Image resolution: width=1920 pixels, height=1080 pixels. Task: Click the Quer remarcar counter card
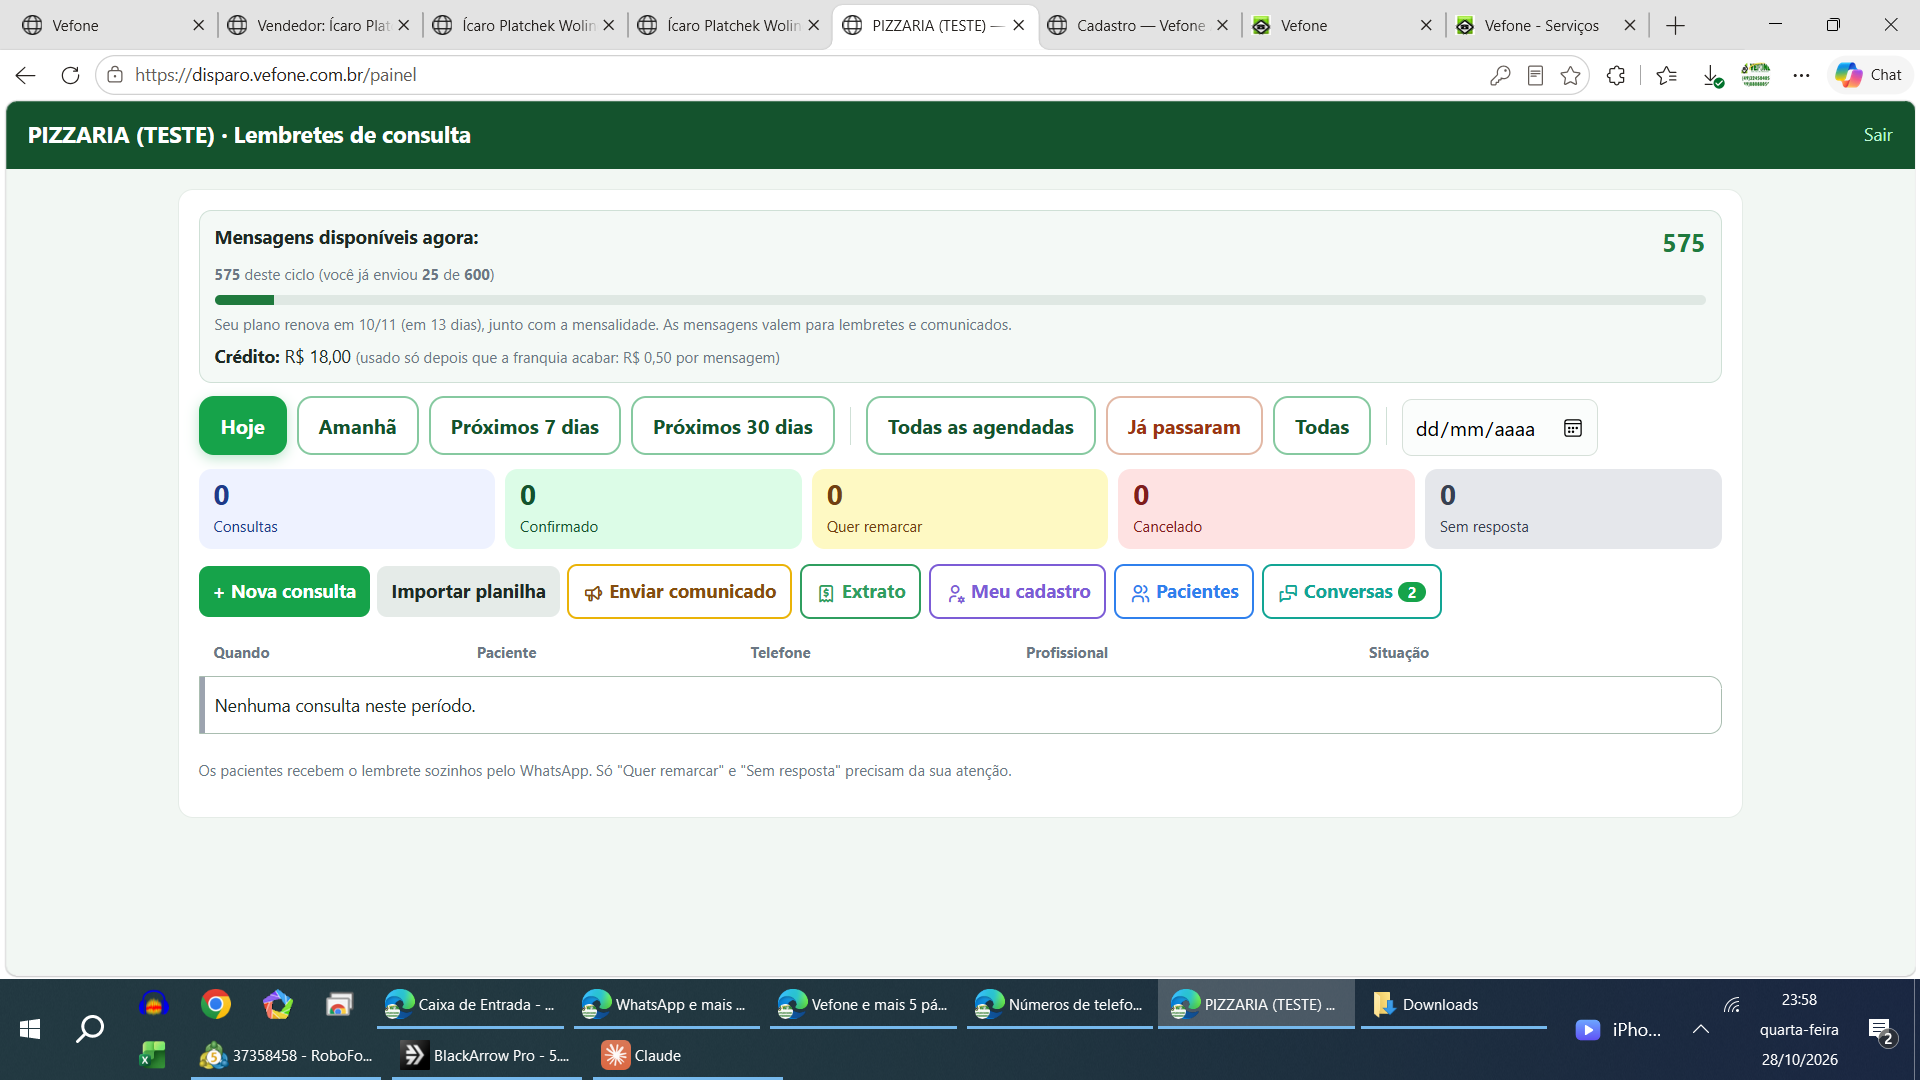pyautogui.click(x=960, y=509)
